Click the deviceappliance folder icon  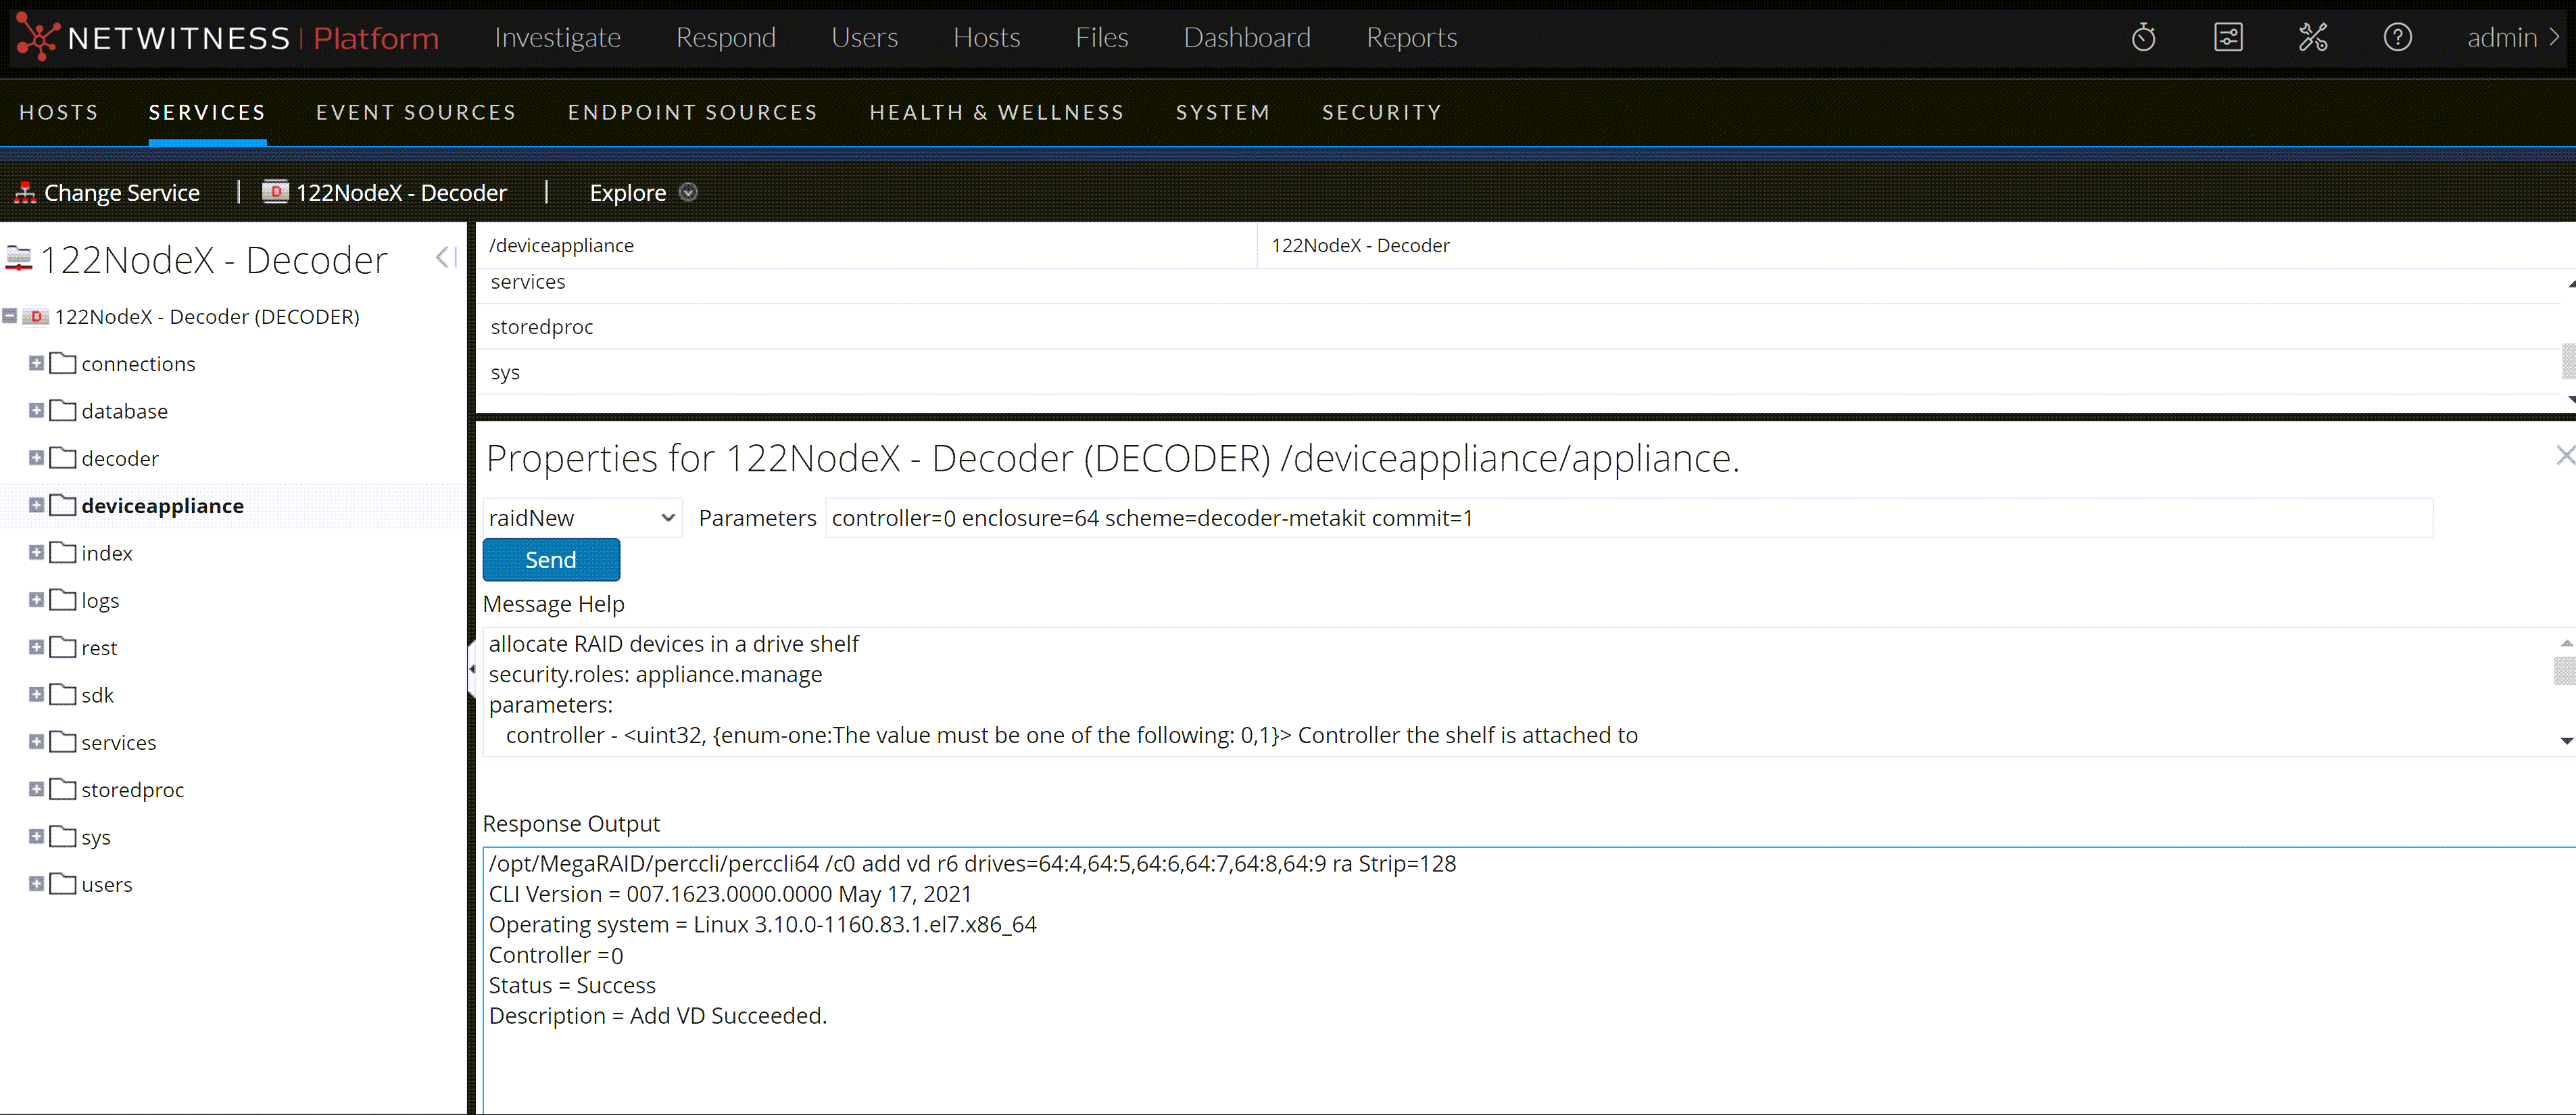(x=62, y=505)
